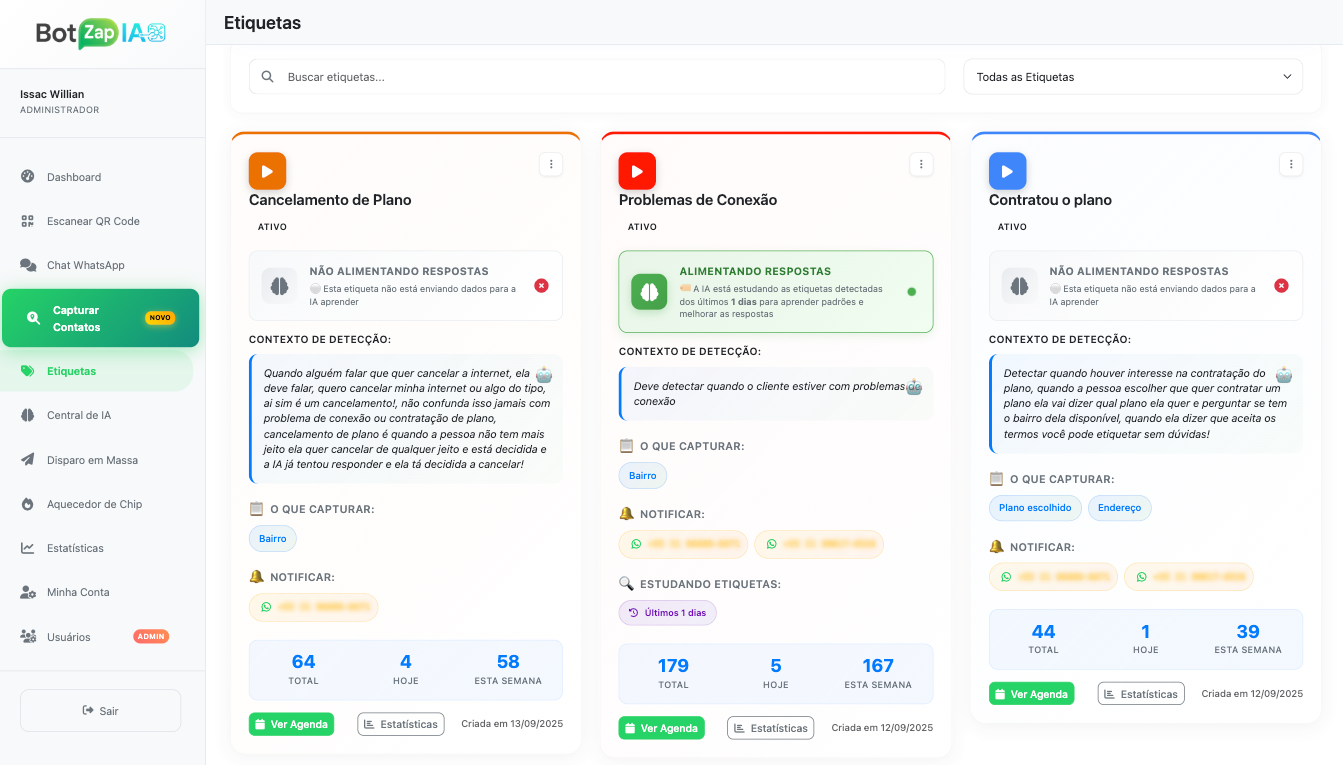Select the Últimos 1 dias study chip
This screenshot has width=1343, height=765.
[x=667, y=611]
